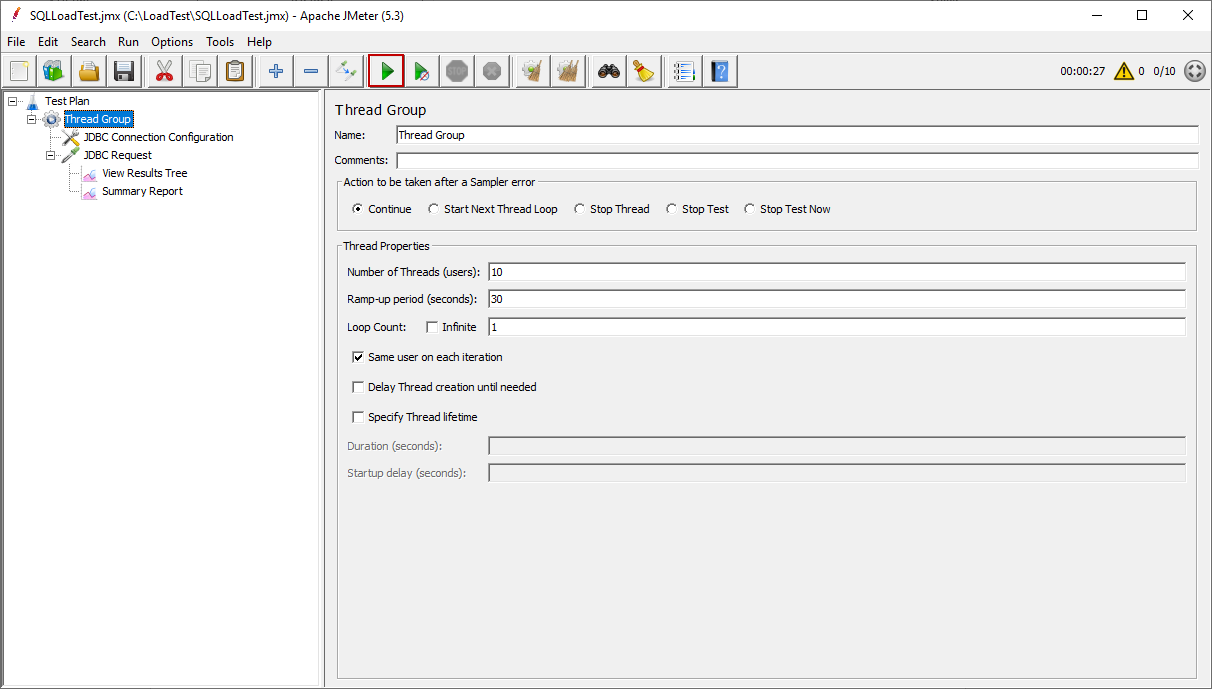
Task: Open the Run menu
Action: [x=128, y=42]
